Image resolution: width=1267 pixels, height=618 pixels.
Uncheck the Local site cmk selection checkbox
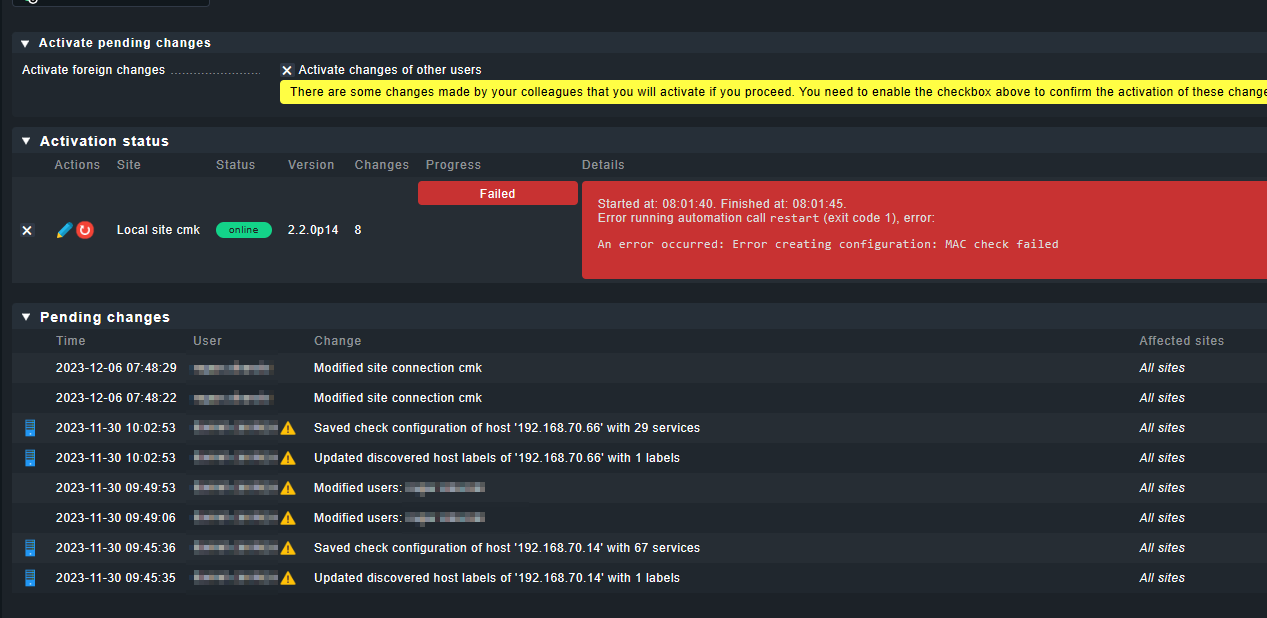tap(27, 230)
